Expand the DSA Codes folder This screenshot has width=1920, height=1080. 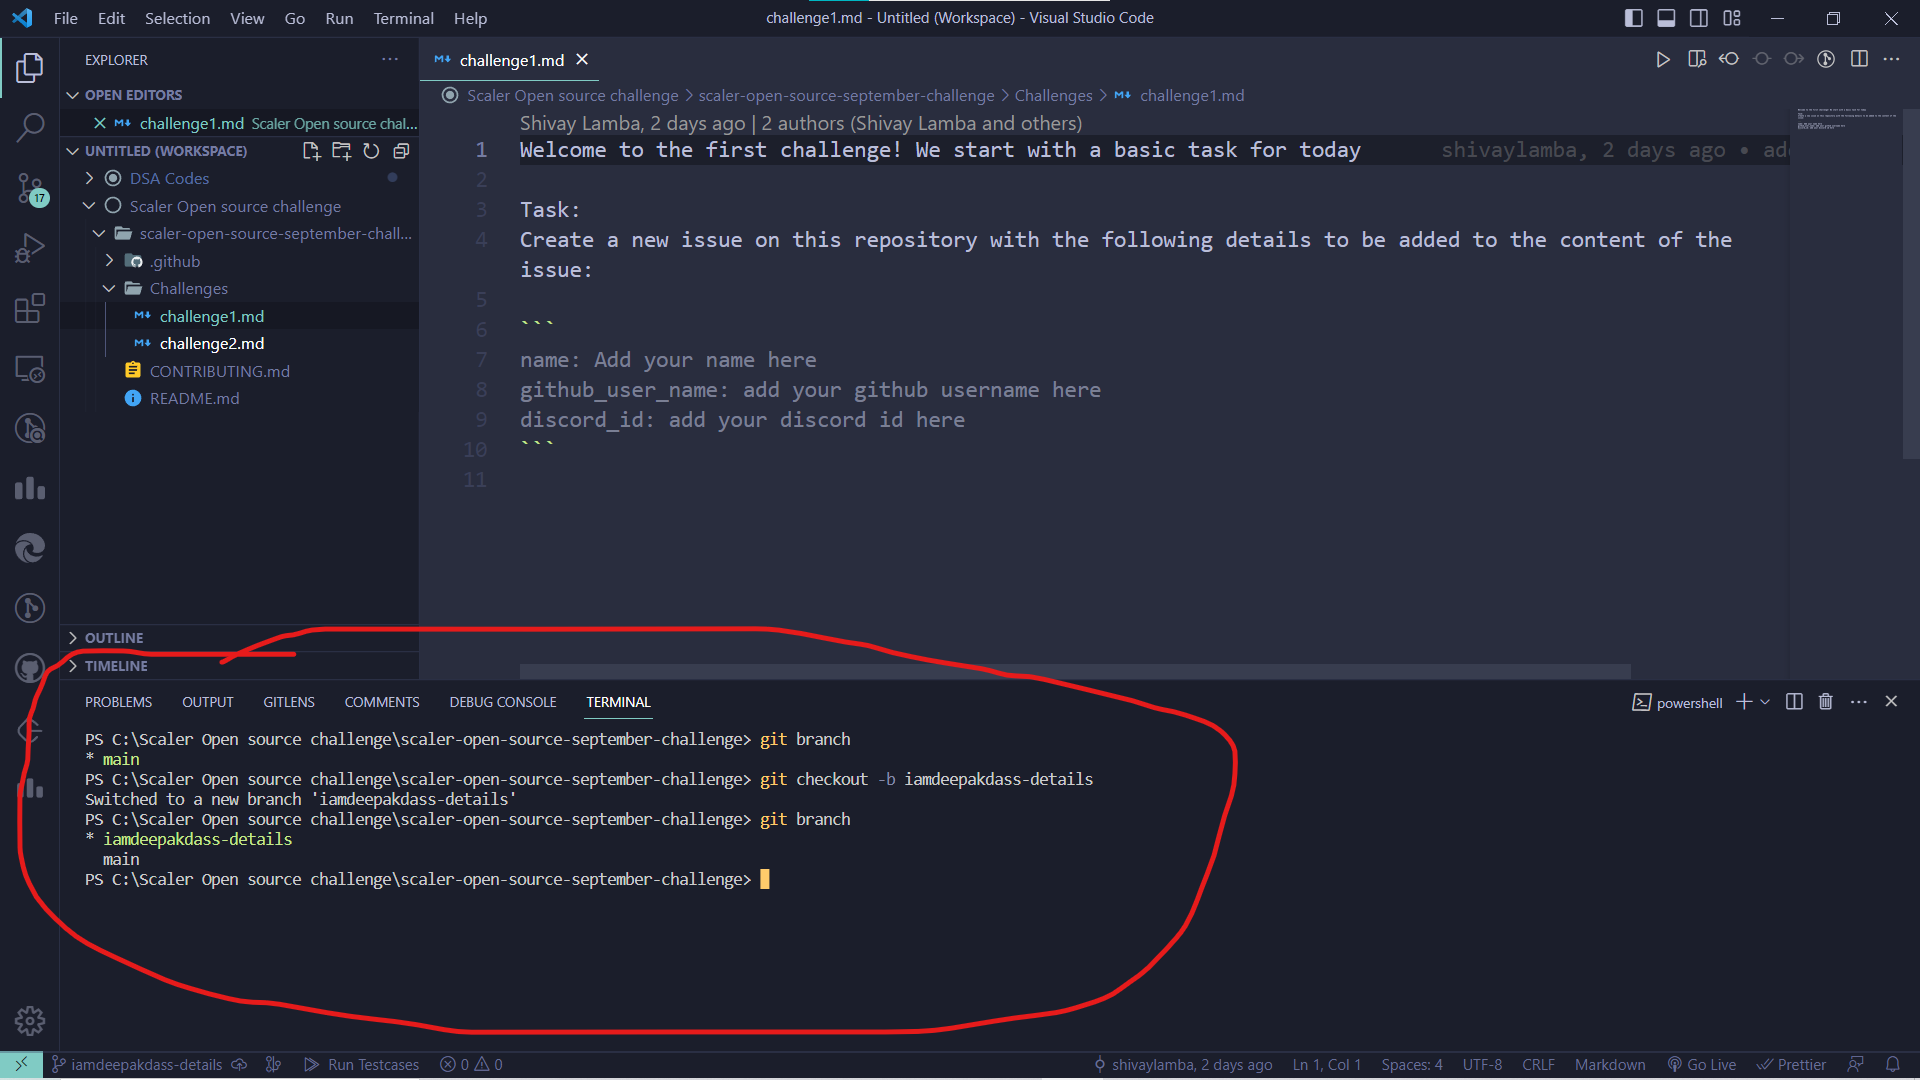coord(90,178)
